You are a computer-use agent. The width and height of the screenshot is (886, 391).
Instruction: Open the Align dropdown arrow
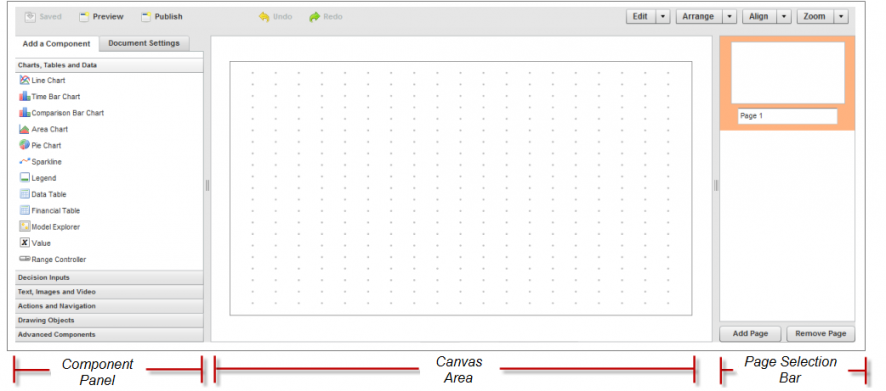[784, 17]
